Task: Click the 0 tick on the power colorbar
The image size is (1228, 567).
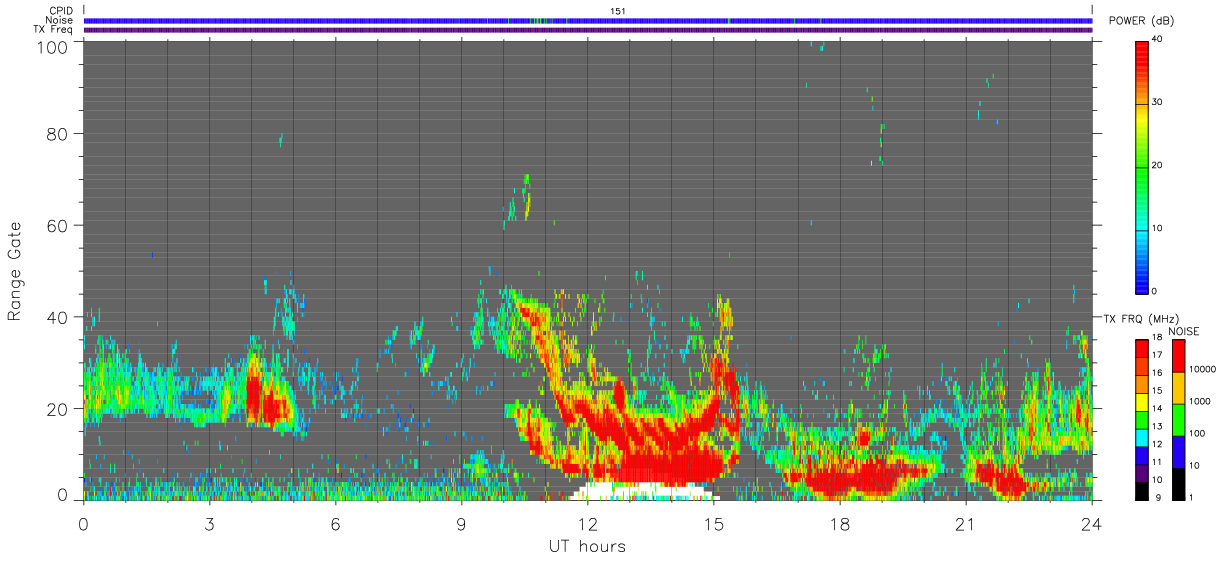Action: pyautogui.click(x=1154, y=291)
